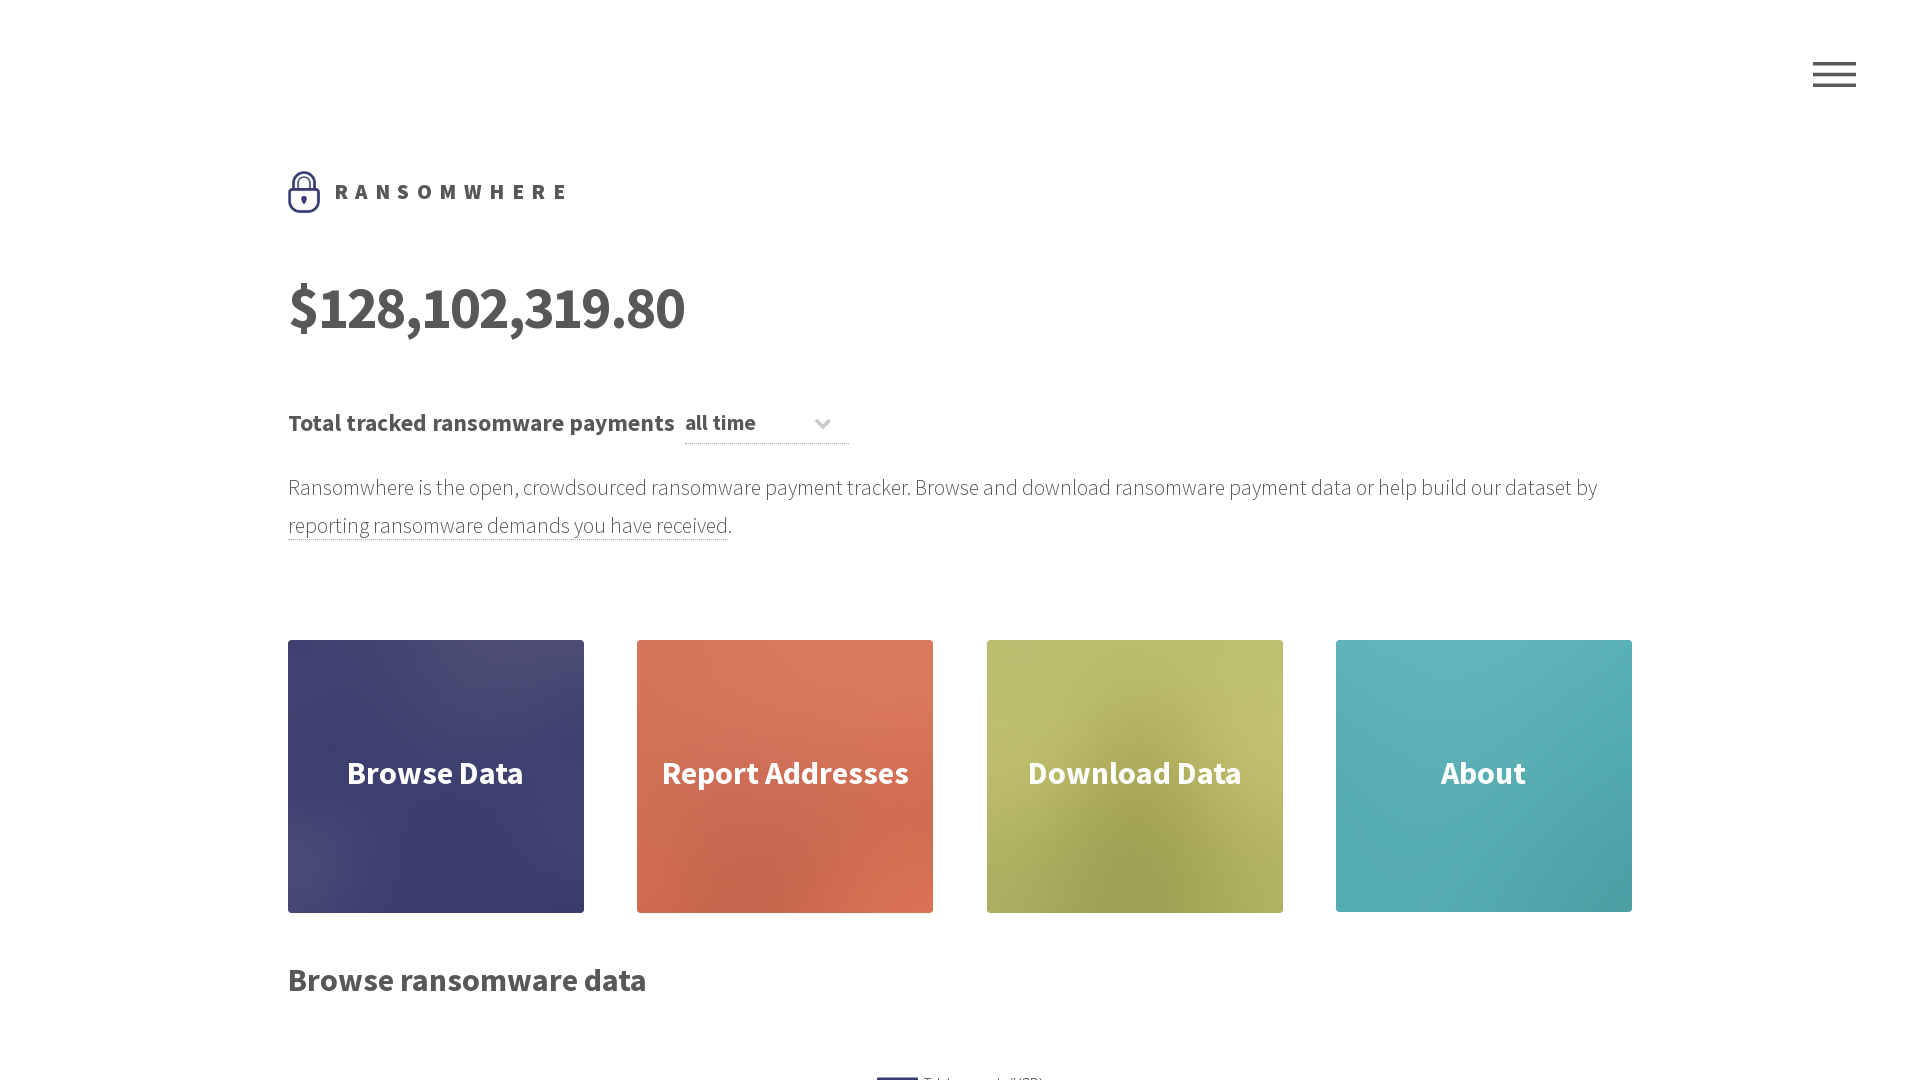
Task: Open the Download Data tile
Action: [x=1135, y=776]
